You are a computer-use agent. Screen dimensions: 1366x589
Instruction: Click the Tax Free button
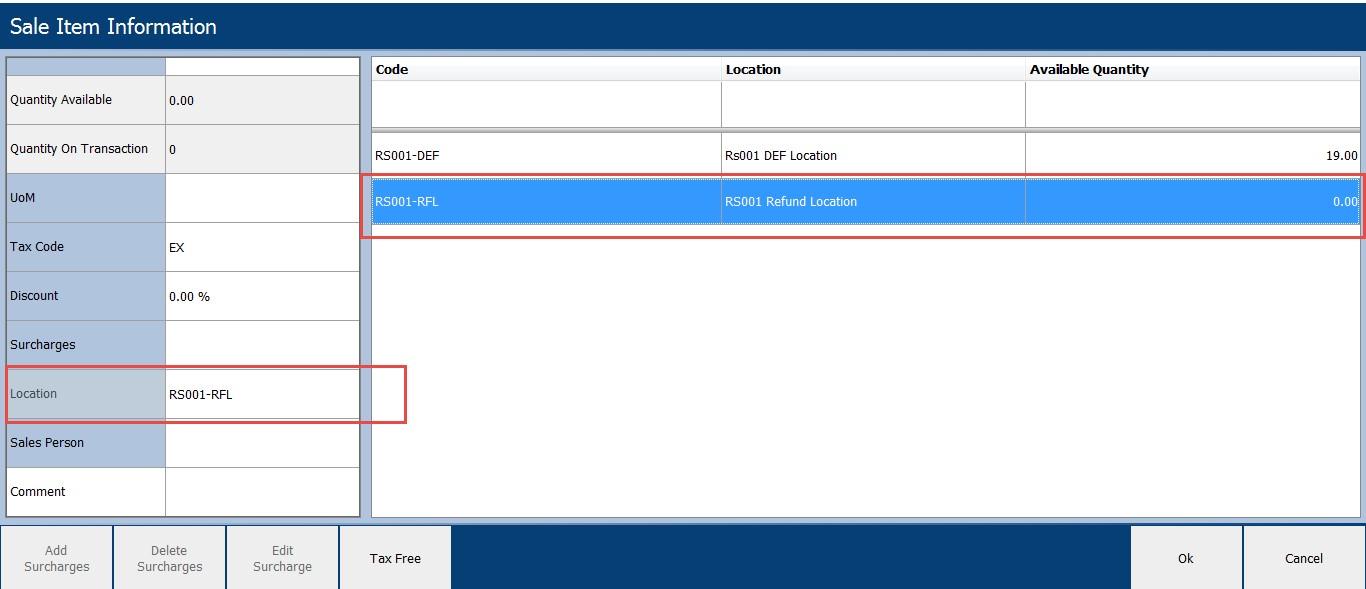395,558
